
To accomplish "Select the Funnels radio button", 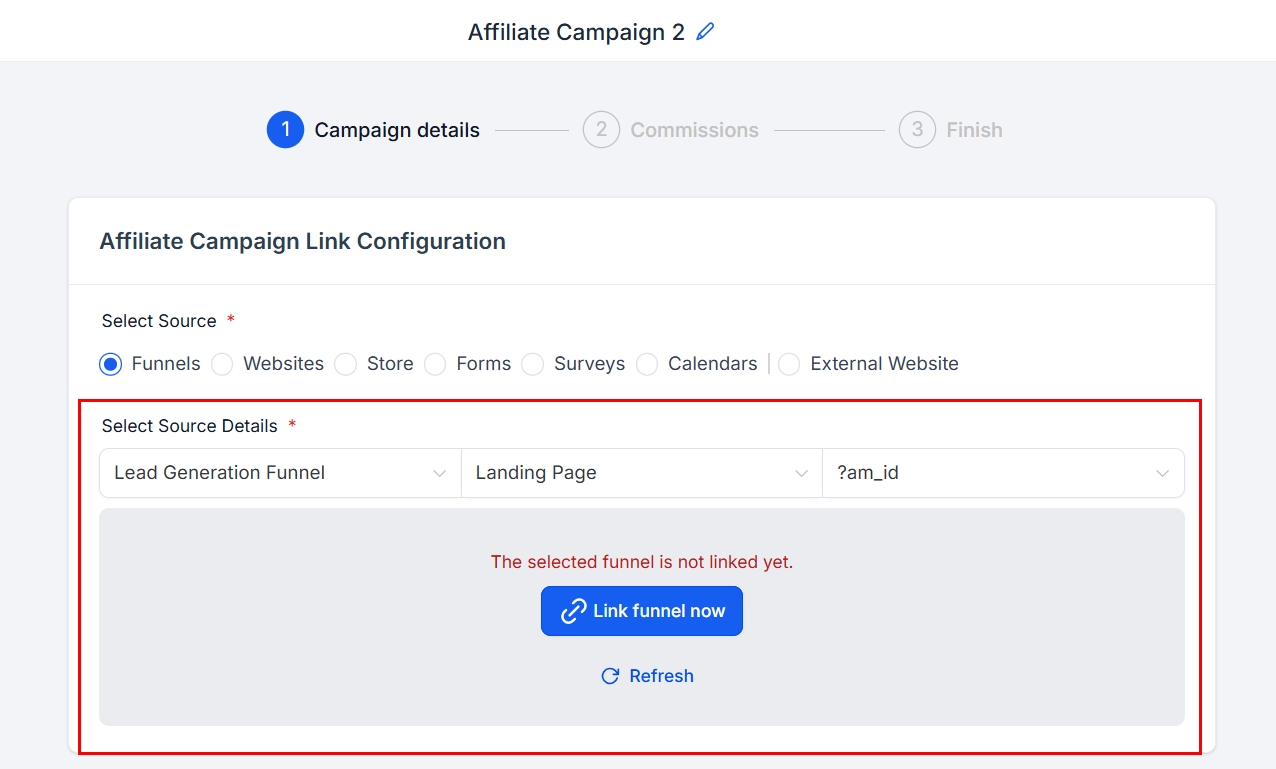I will (111, 364).
